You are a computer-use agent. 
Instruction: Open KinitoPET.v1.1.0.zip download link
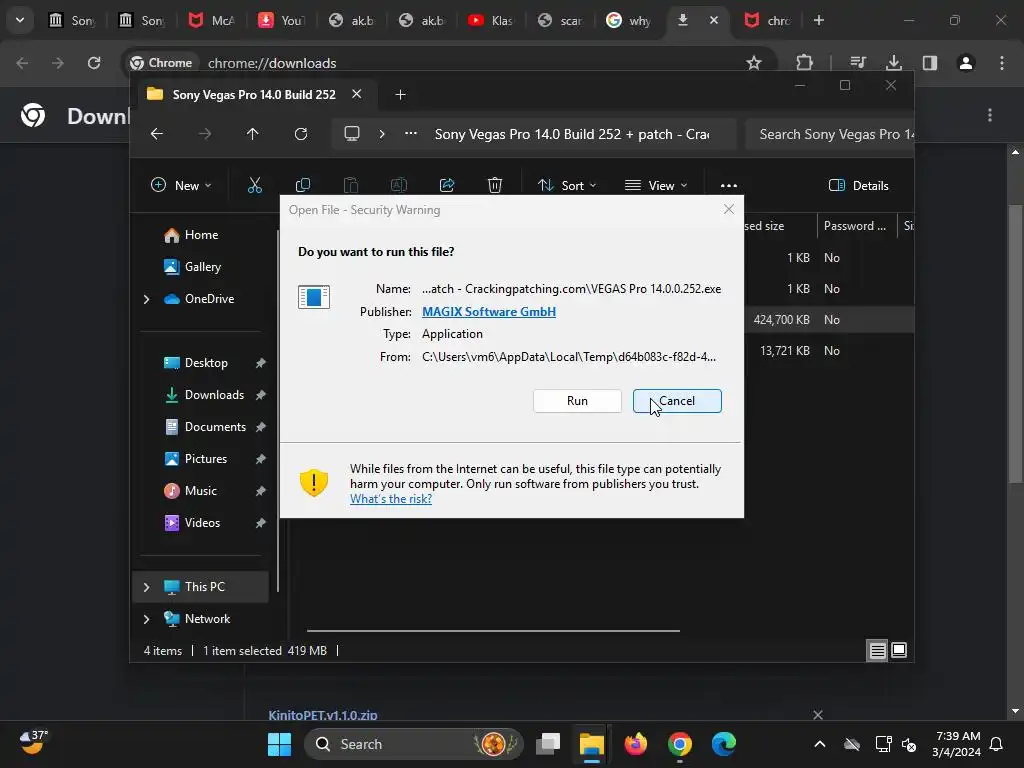(x=323, y=715)
